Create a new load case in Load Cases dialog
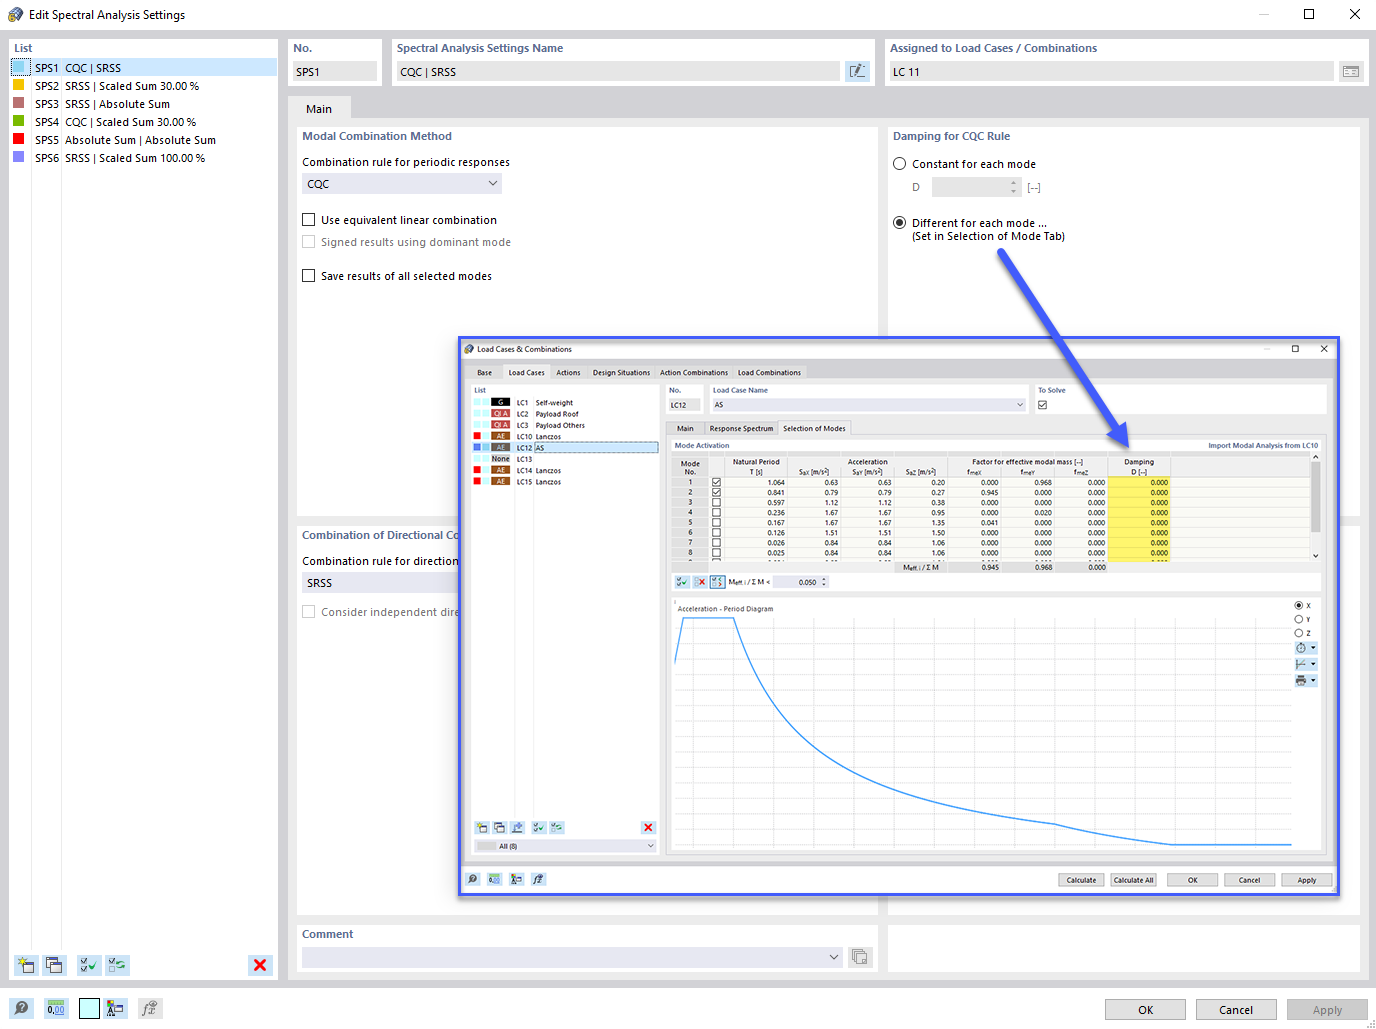The height and width of the screenshot is (1029, 1376). [481, 827]
